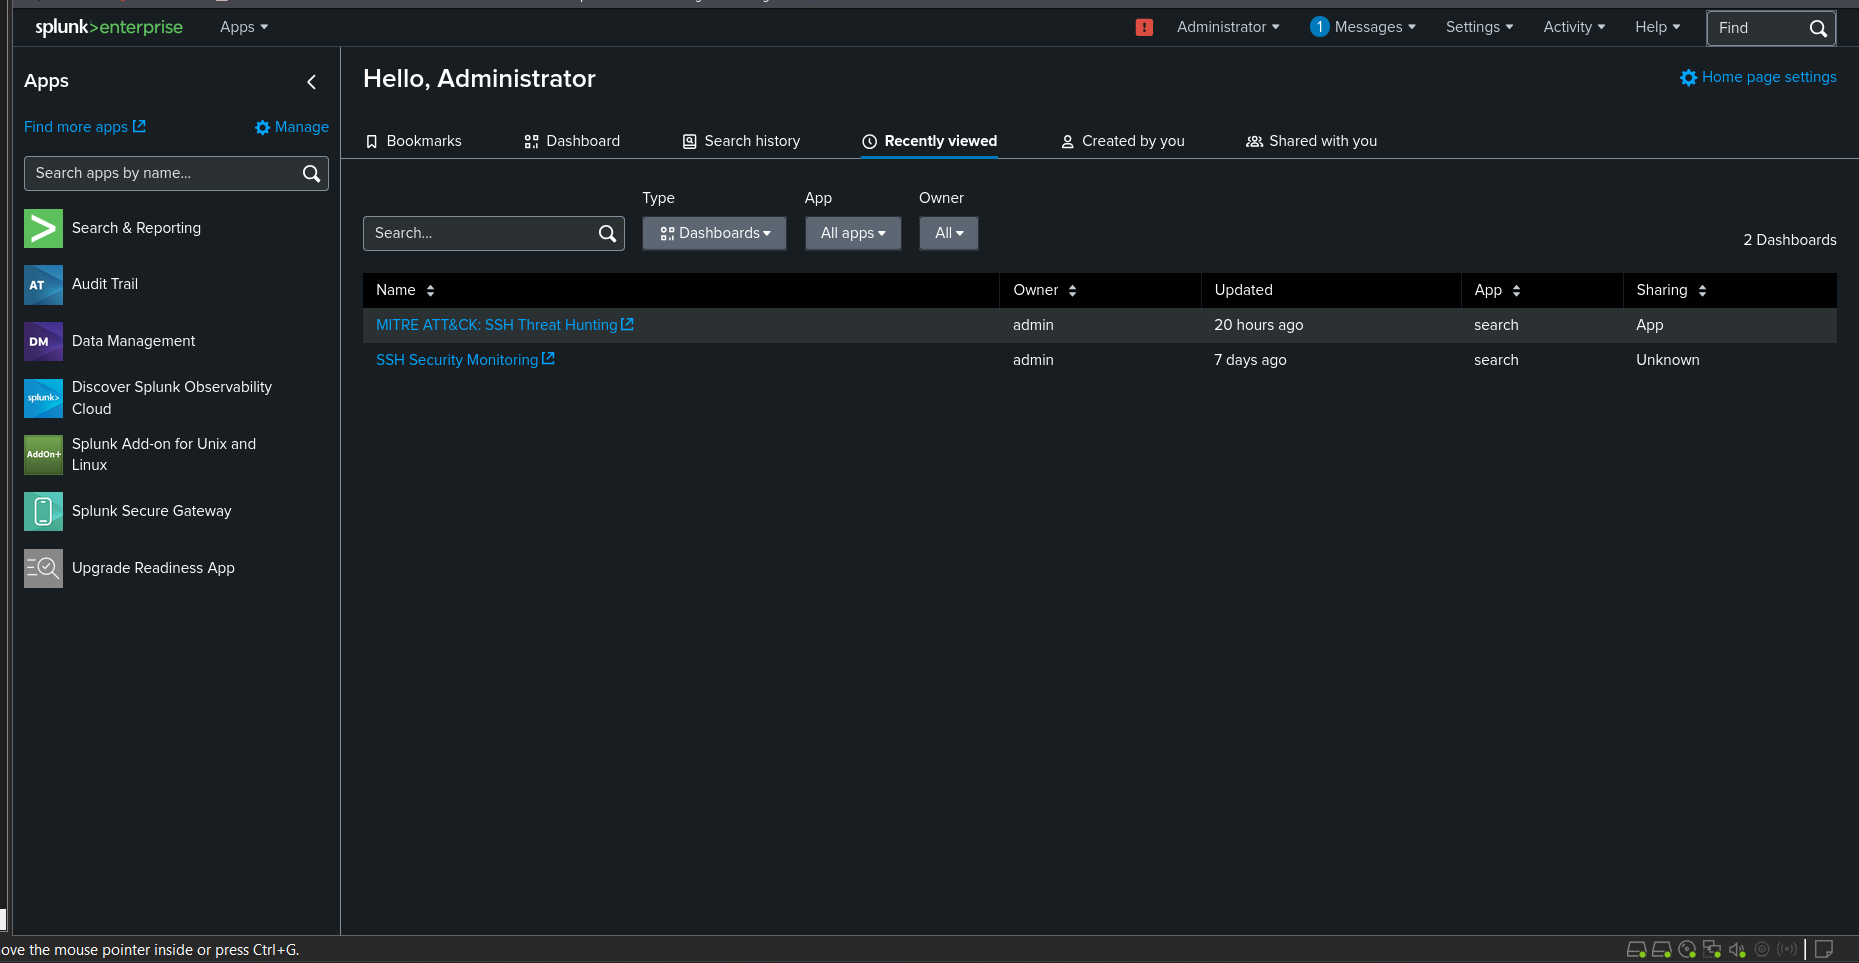
Task: Switch to the Bookmarks tab
Action: (x=413, y=141)
